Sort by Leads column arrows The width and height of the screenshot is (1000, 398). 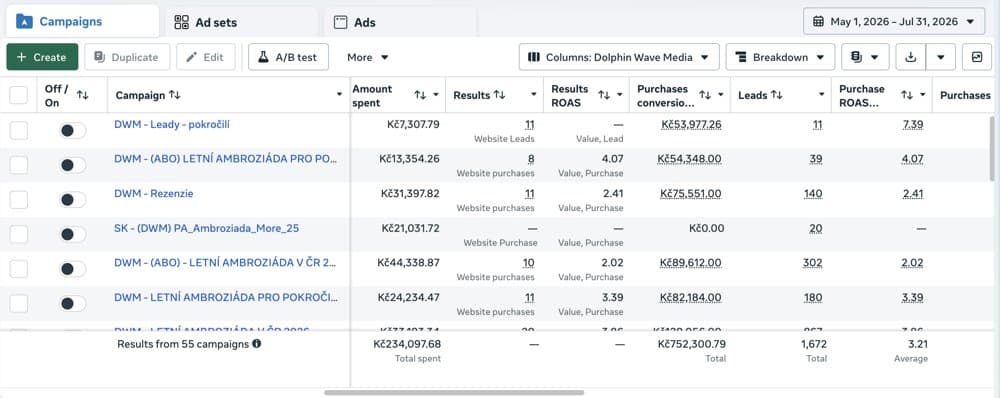(776, 95)
